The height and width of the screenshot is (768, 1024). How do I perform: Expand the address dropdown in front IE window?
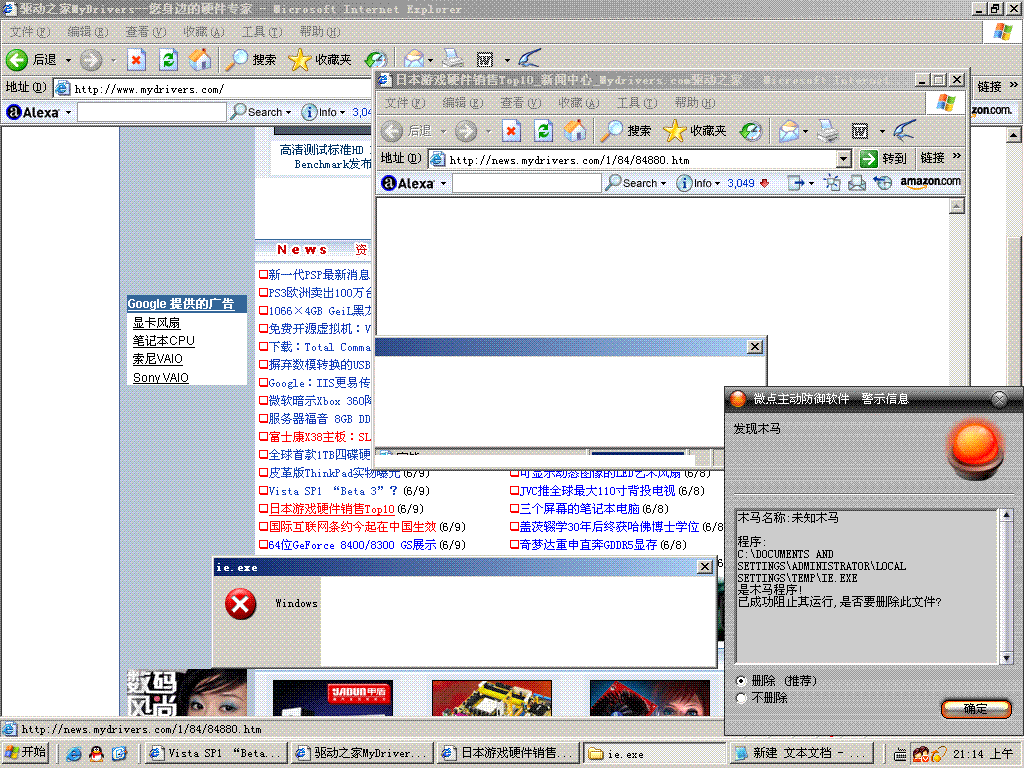(x=844, y=159)
